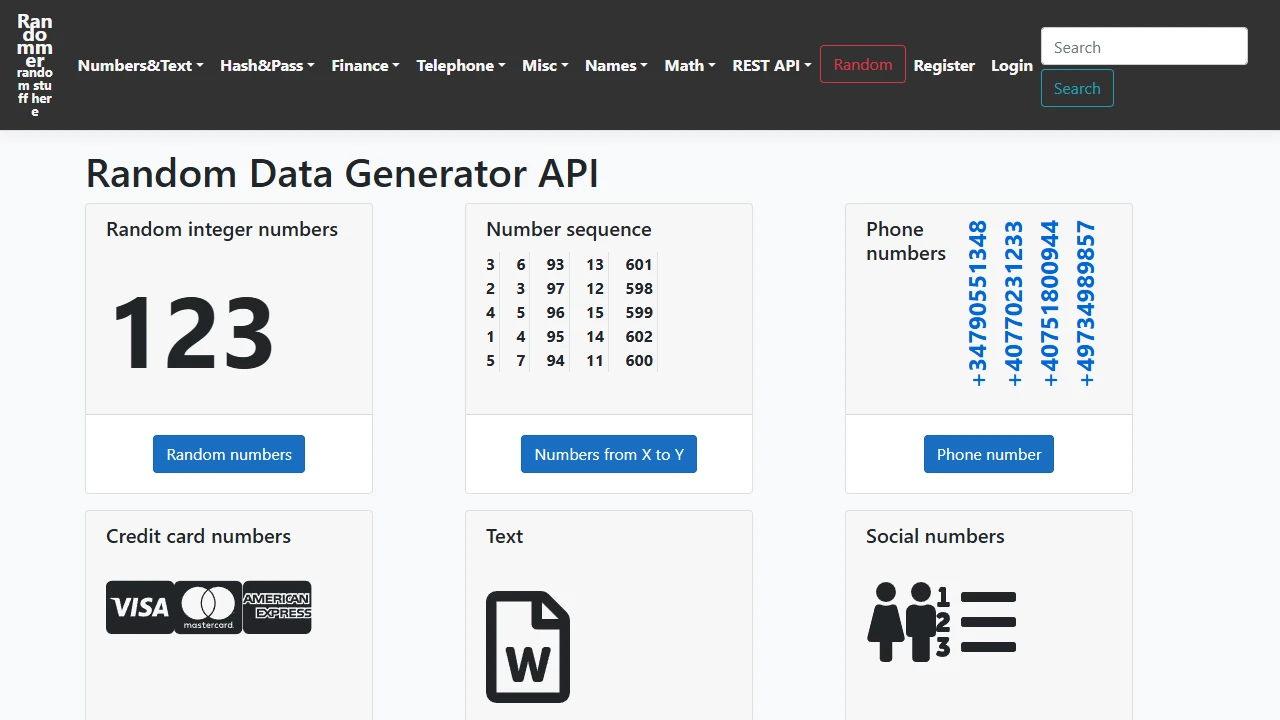The height and width of the screenshot is (720, 1280).
Task: Click the Visa card icon
Action: pos(139,607)
